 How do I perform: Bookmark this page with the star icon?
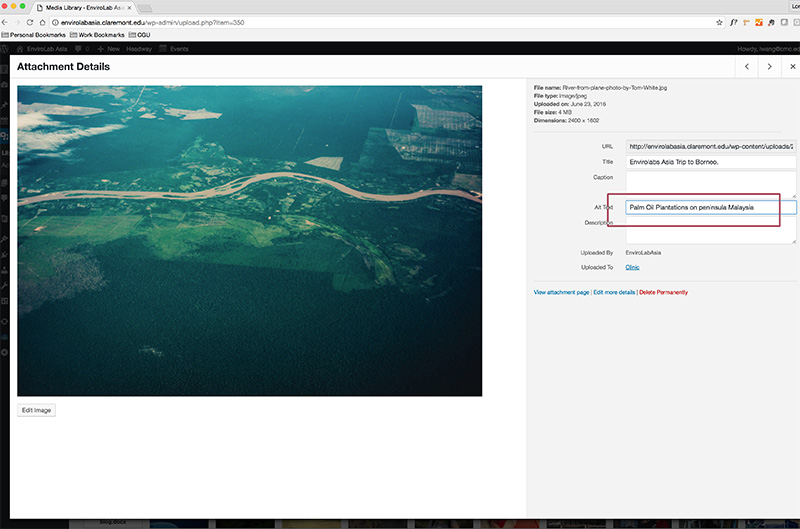[719, 22]
